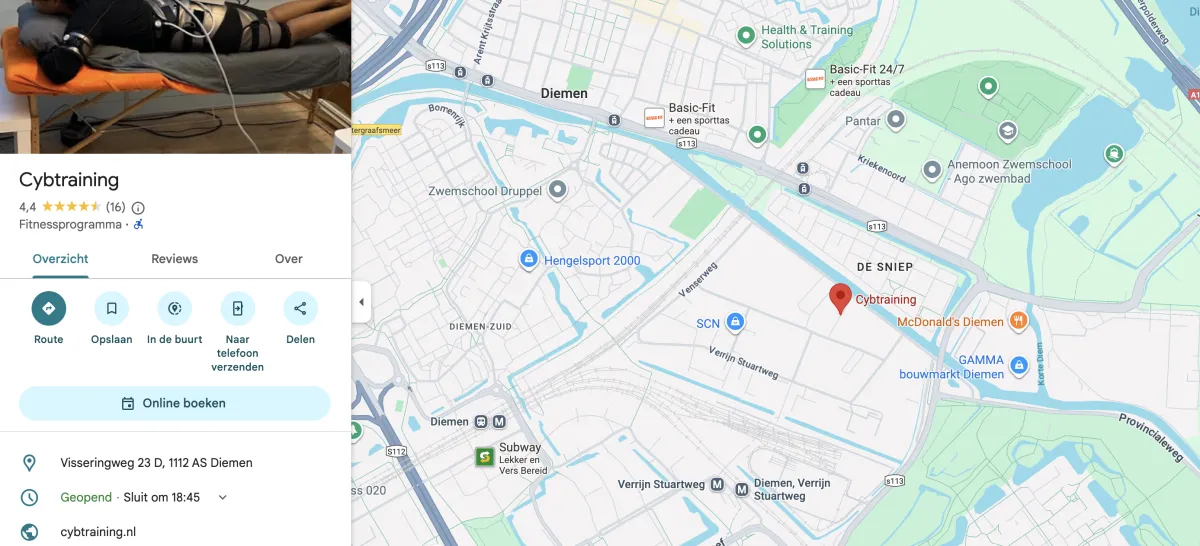Open In de buurt nearby search
This screenshot has width=1200, height=546.
pyautogui.click(x=175, y=308)
